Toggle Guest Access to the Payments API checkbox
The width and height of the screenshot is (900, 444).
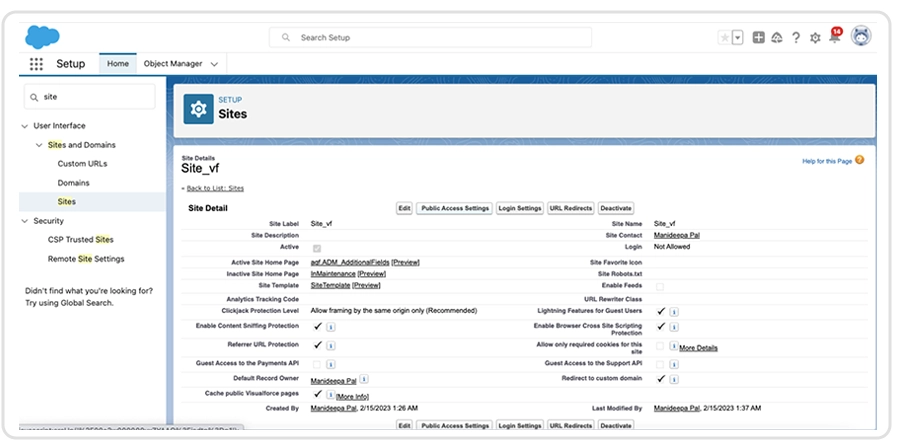click(318, 363)
